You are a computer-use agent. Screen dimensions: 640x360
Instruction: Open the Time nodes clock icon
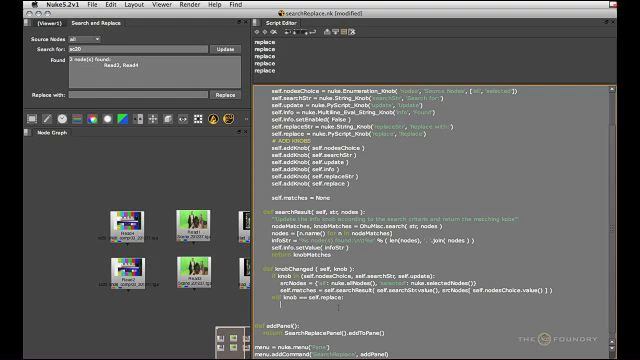pyautogui.click(x=62, y=119)
